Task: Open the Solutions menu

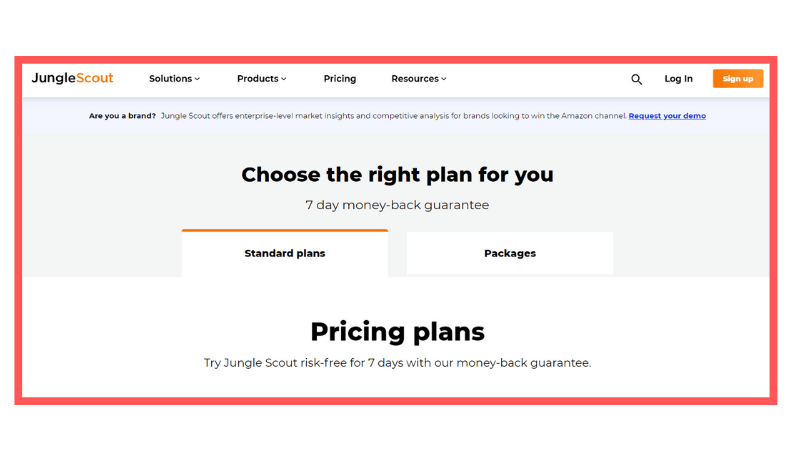Action: [x=170, y=79]
